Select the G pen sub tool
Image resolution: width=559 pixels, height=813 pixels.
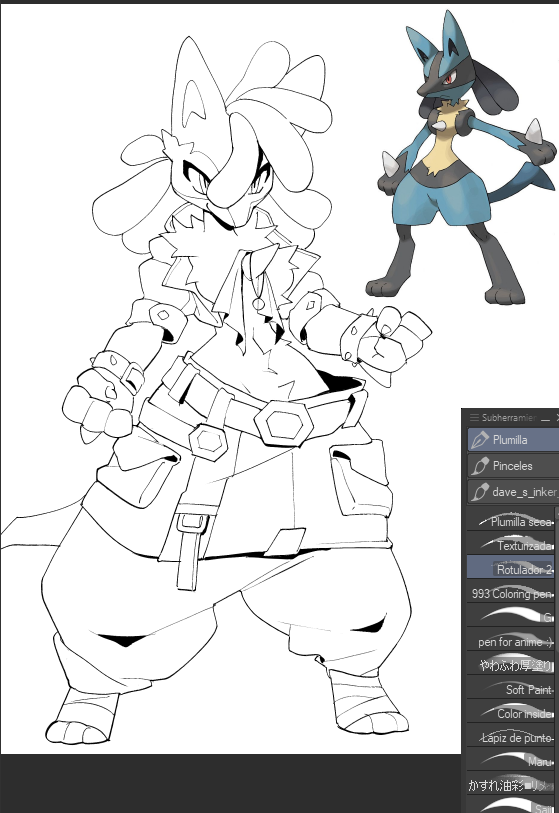pyautogui.click(x=511, y=616)
